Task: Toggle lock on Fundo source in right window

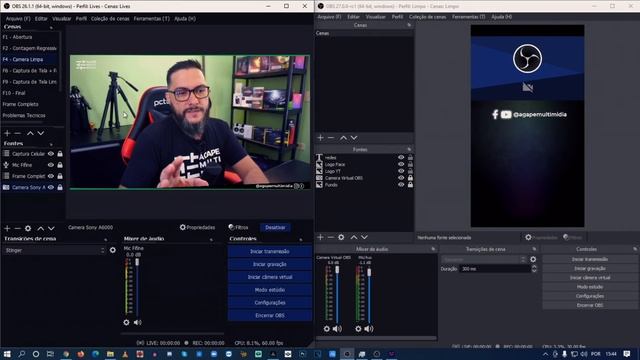Action: (410, 184)
